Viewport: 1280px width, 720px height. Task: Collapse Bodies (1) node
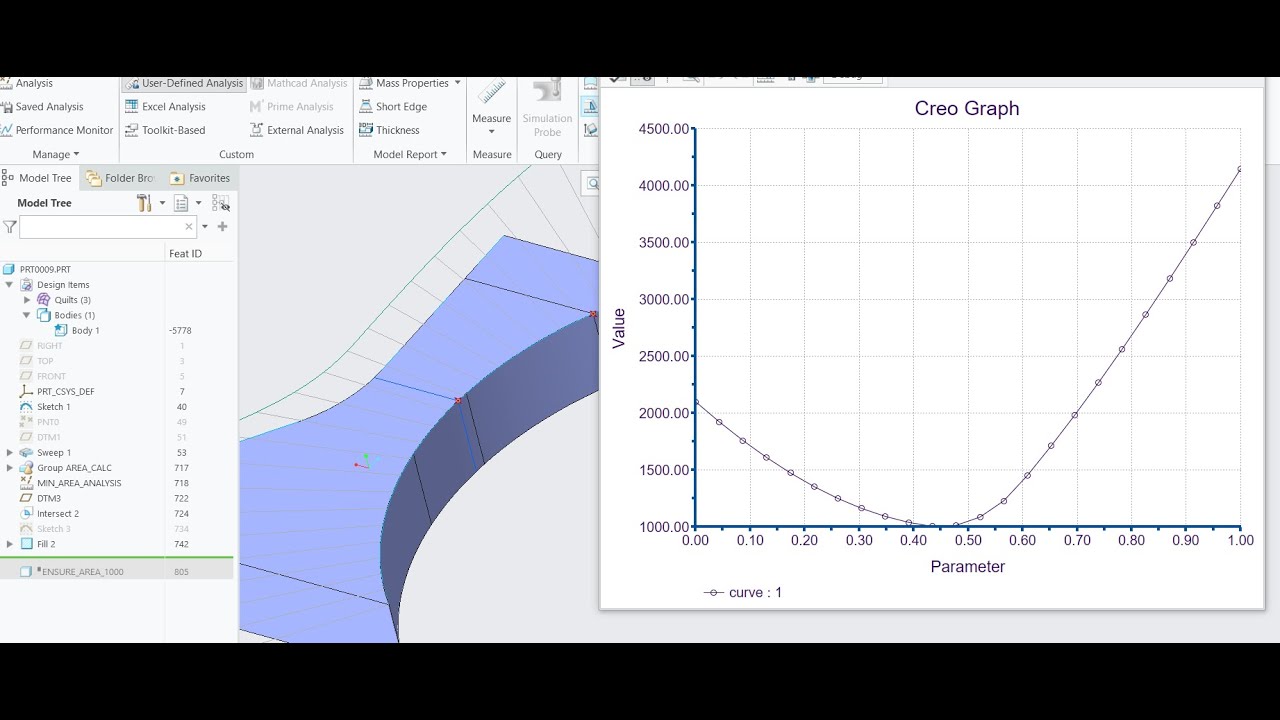coord(27,315)
